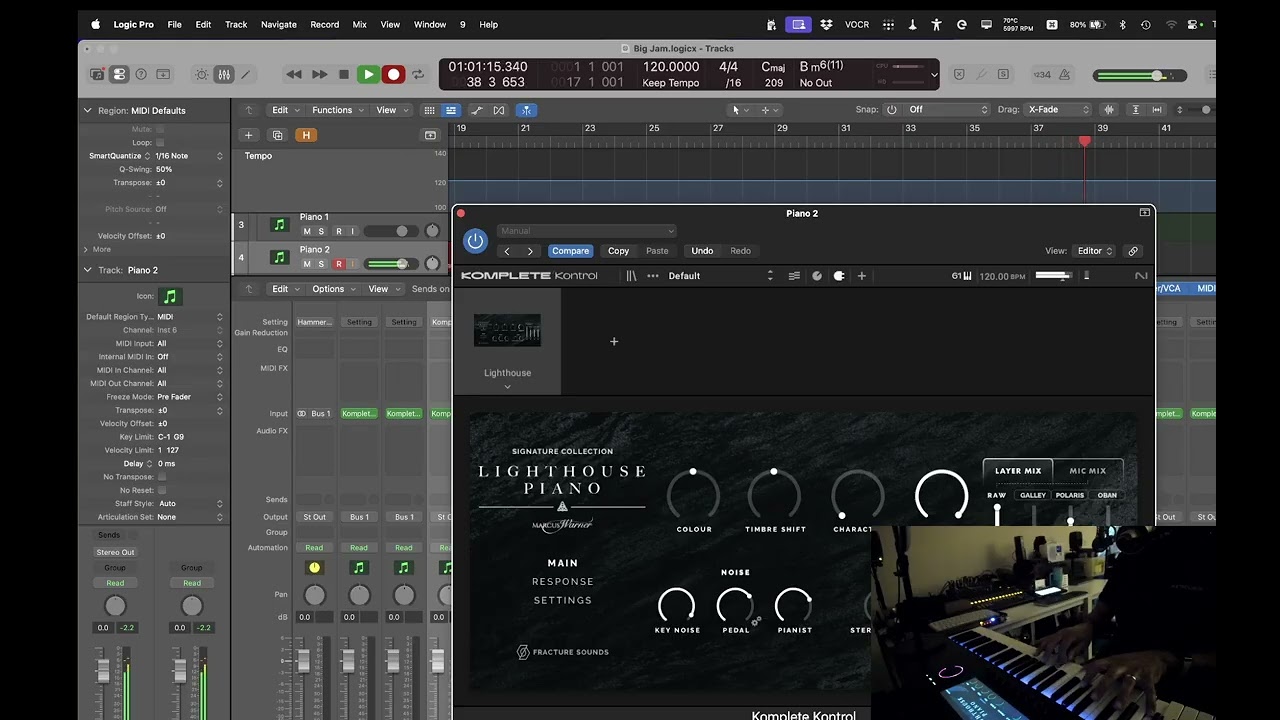Select the LAYER MIX tab

click(x=1018, y=471)
